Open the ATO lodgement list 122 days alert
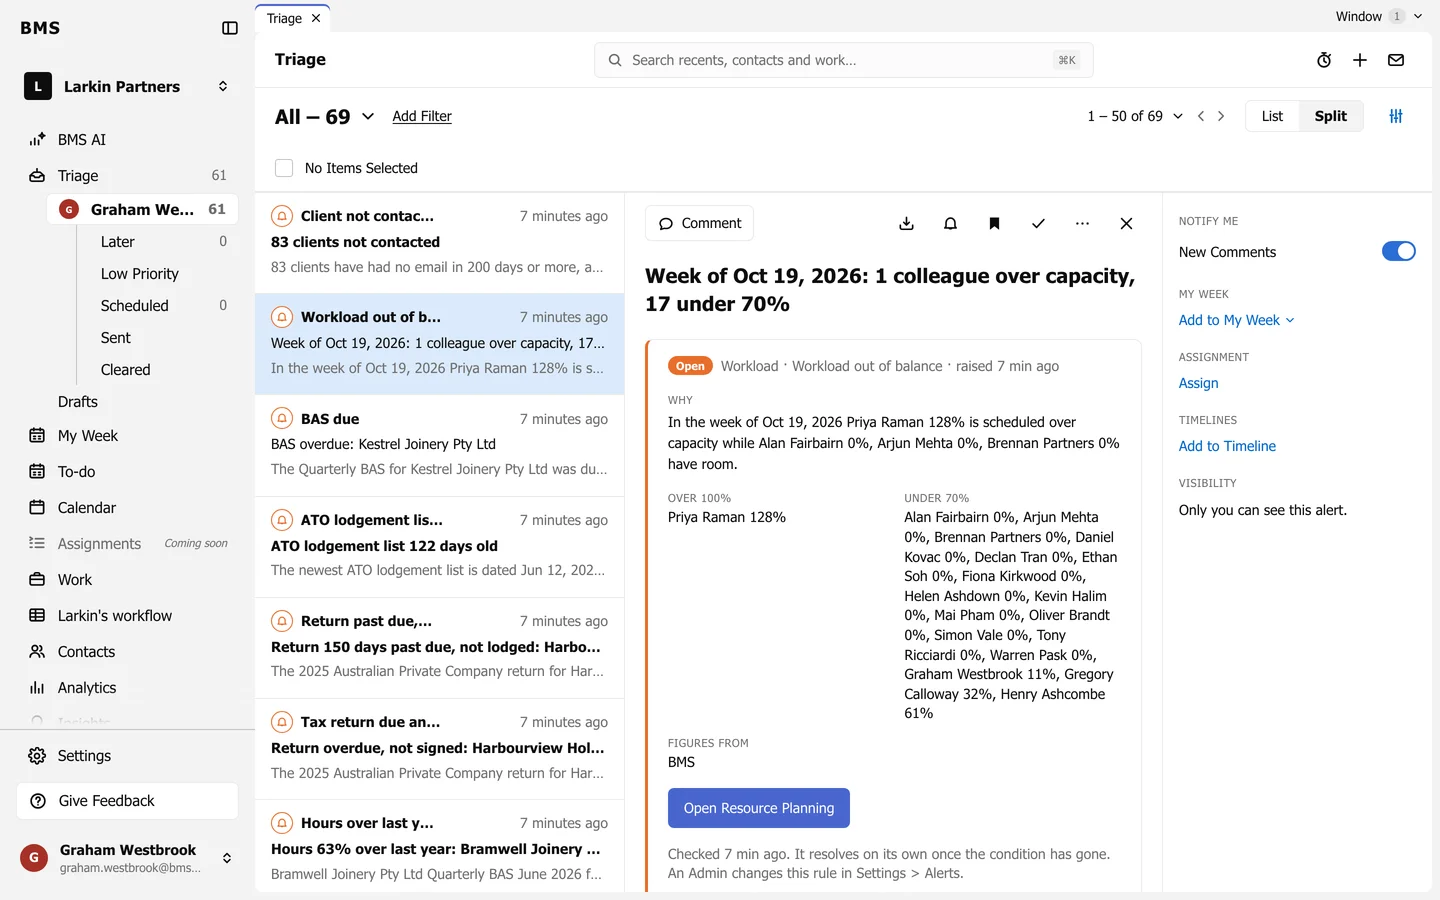This screenshot has width=1440, height=900. pos(439,546)
